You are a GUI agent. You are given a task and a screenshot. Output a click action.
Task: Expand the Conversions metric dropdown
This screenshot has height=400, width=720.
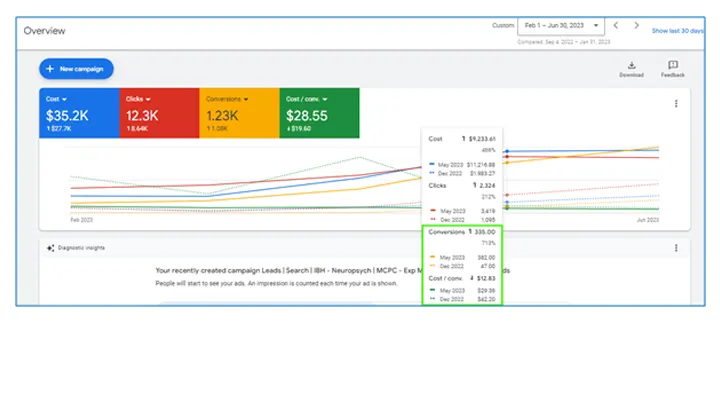(x=246, y=99)
